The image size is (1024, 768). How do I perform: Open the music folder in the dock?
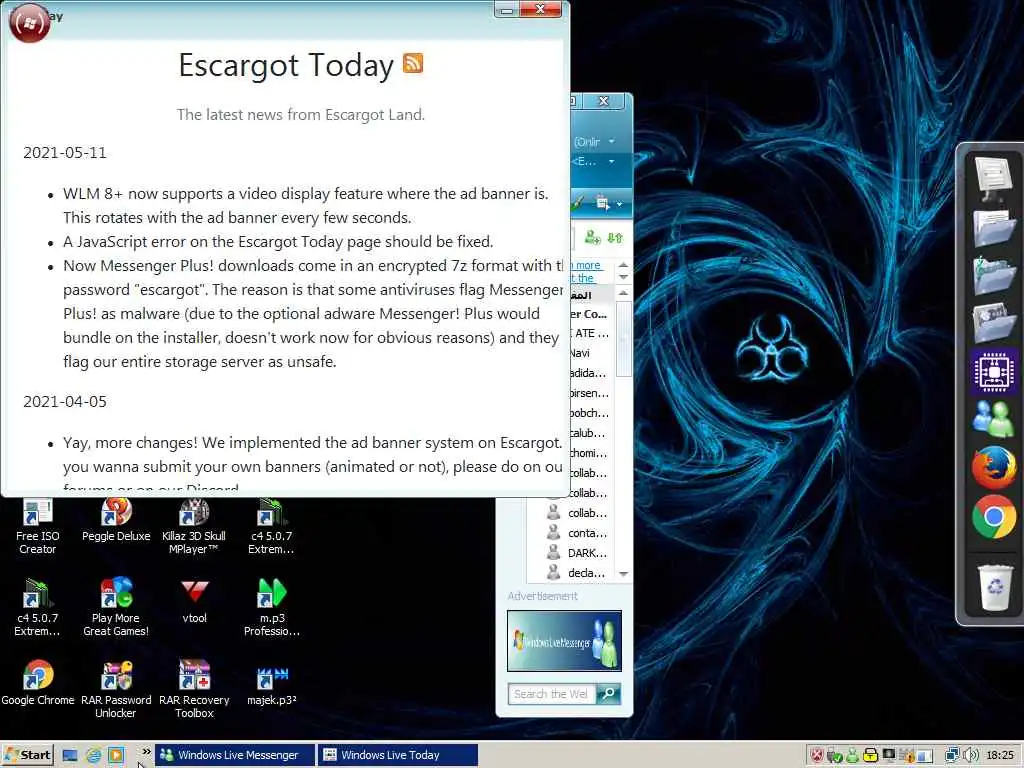[x=993, y=276]
